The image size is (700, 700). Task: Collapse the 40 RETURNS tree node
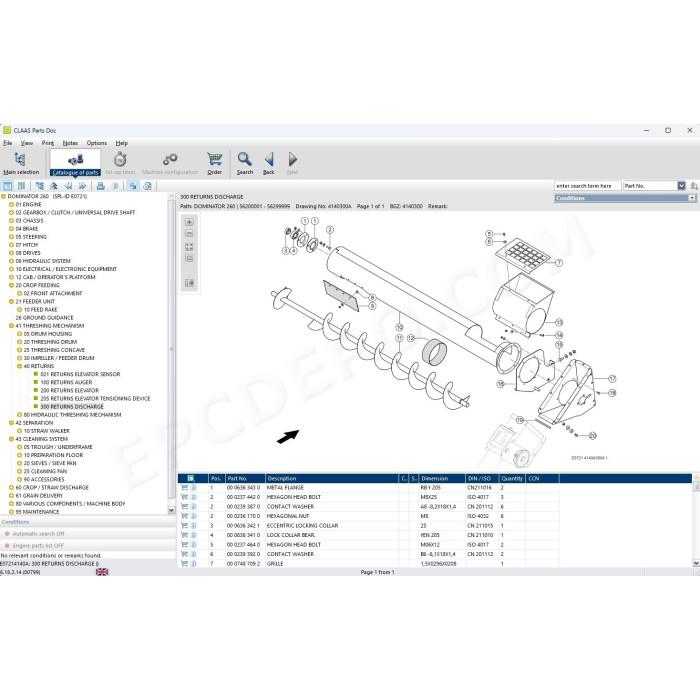point(19,366)
